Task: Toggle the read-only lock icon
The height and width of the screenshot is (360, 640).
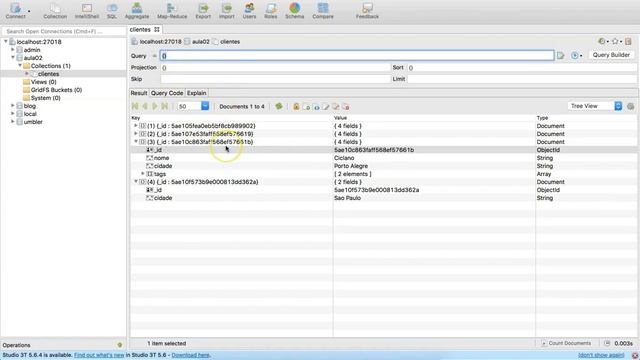Action: (296, 107)
